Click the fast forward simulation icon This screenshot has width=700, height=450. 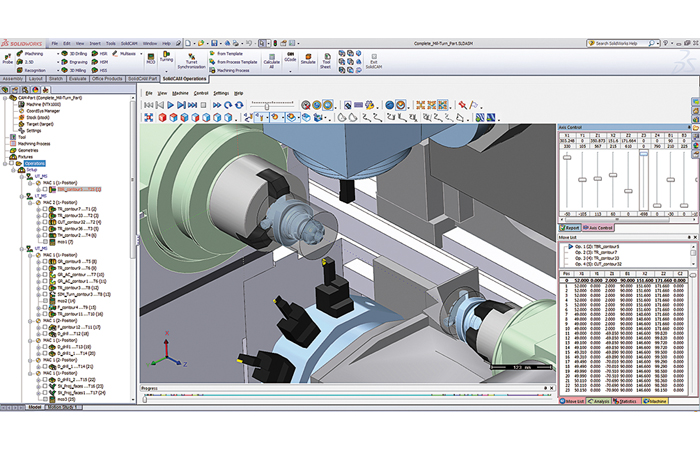point(217,105)
